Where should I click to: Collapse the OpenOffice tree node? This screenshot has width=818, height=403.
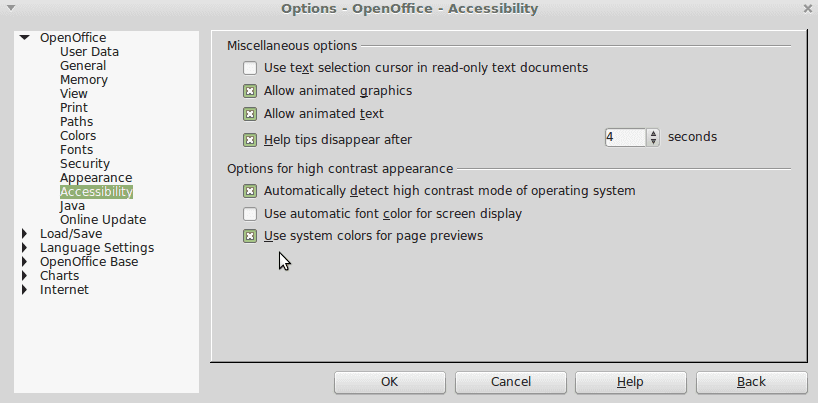click(x=25, y=38)
